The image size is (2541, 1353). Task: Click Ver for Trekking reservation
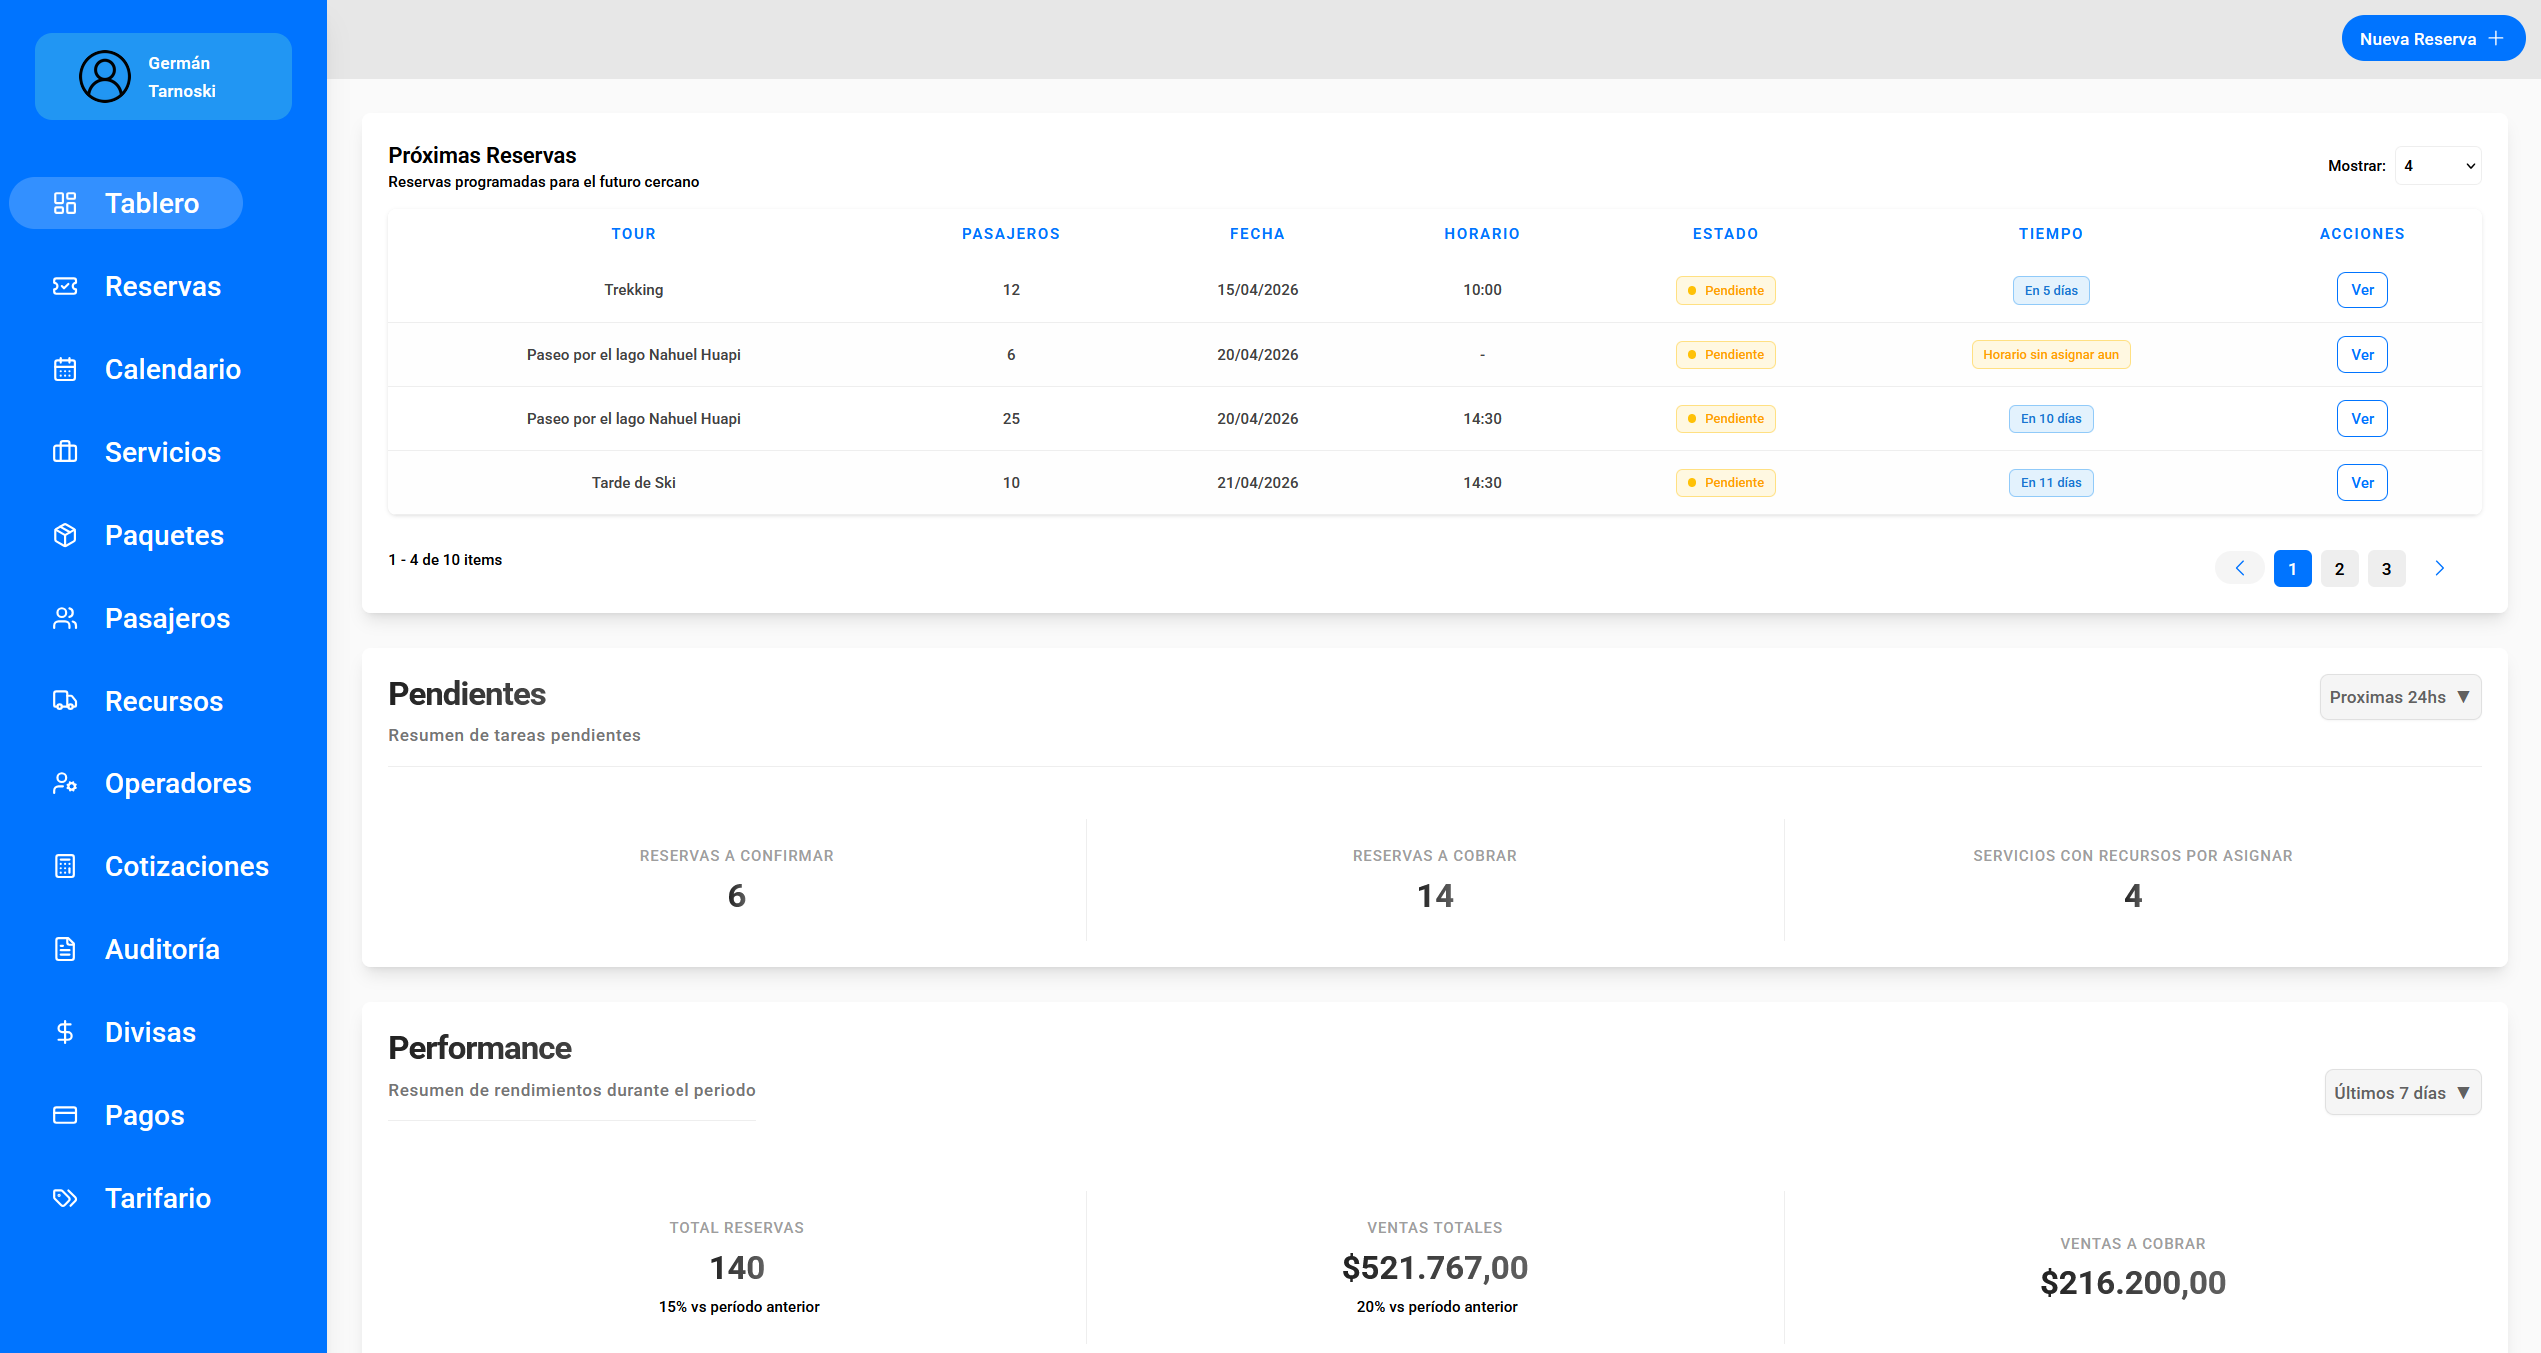[2362, 290]
